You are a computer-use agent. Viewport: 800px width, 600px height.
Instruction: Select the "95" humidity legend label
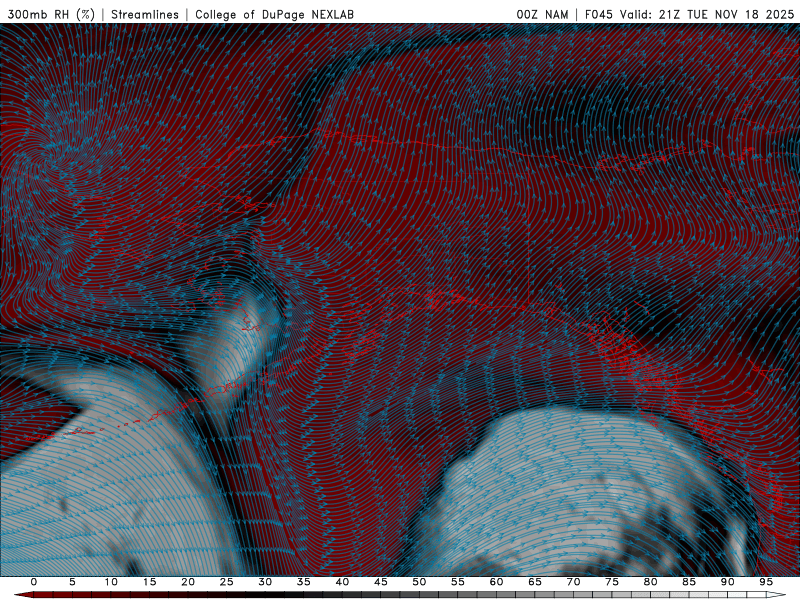(766, 582)
